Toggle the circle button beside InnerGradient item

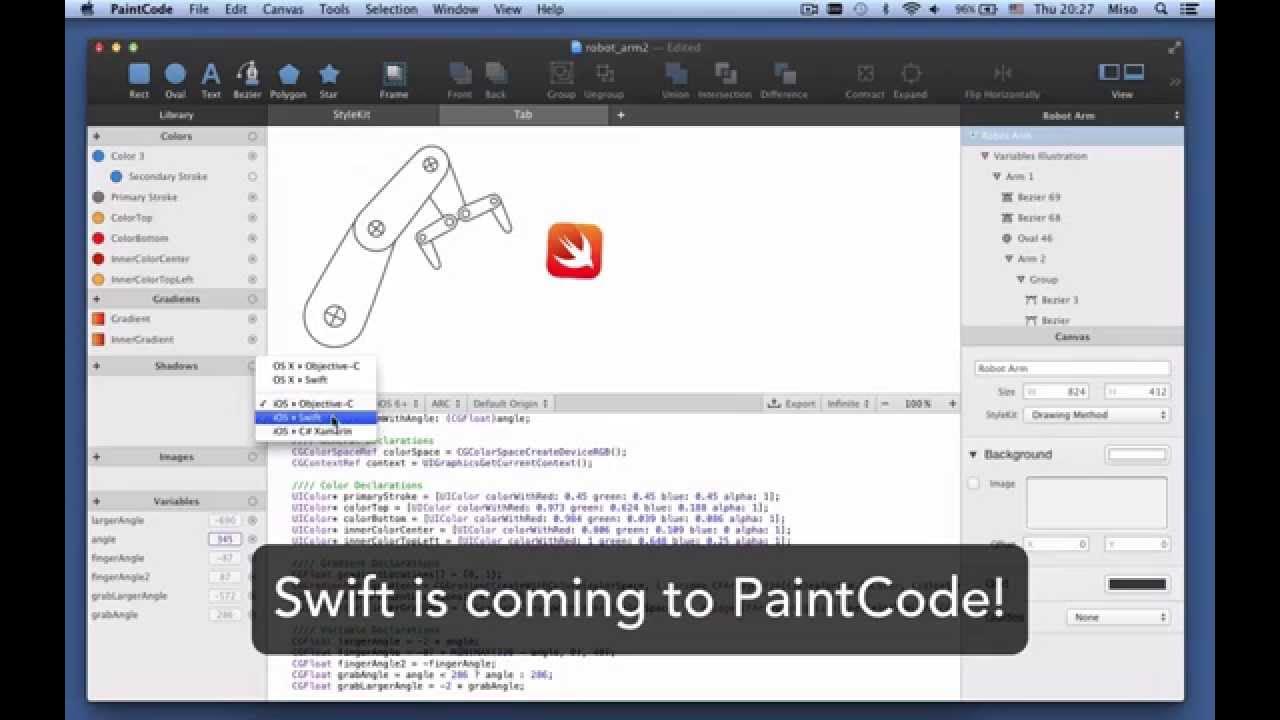pos(252,340)
